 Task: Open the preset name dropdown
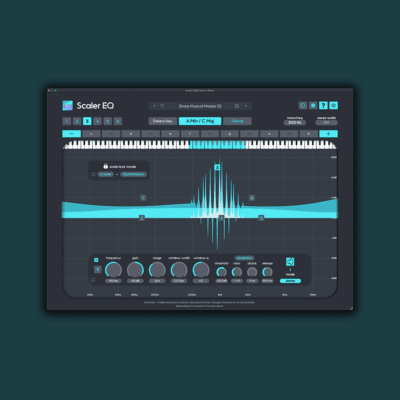[x=200, y=106]
